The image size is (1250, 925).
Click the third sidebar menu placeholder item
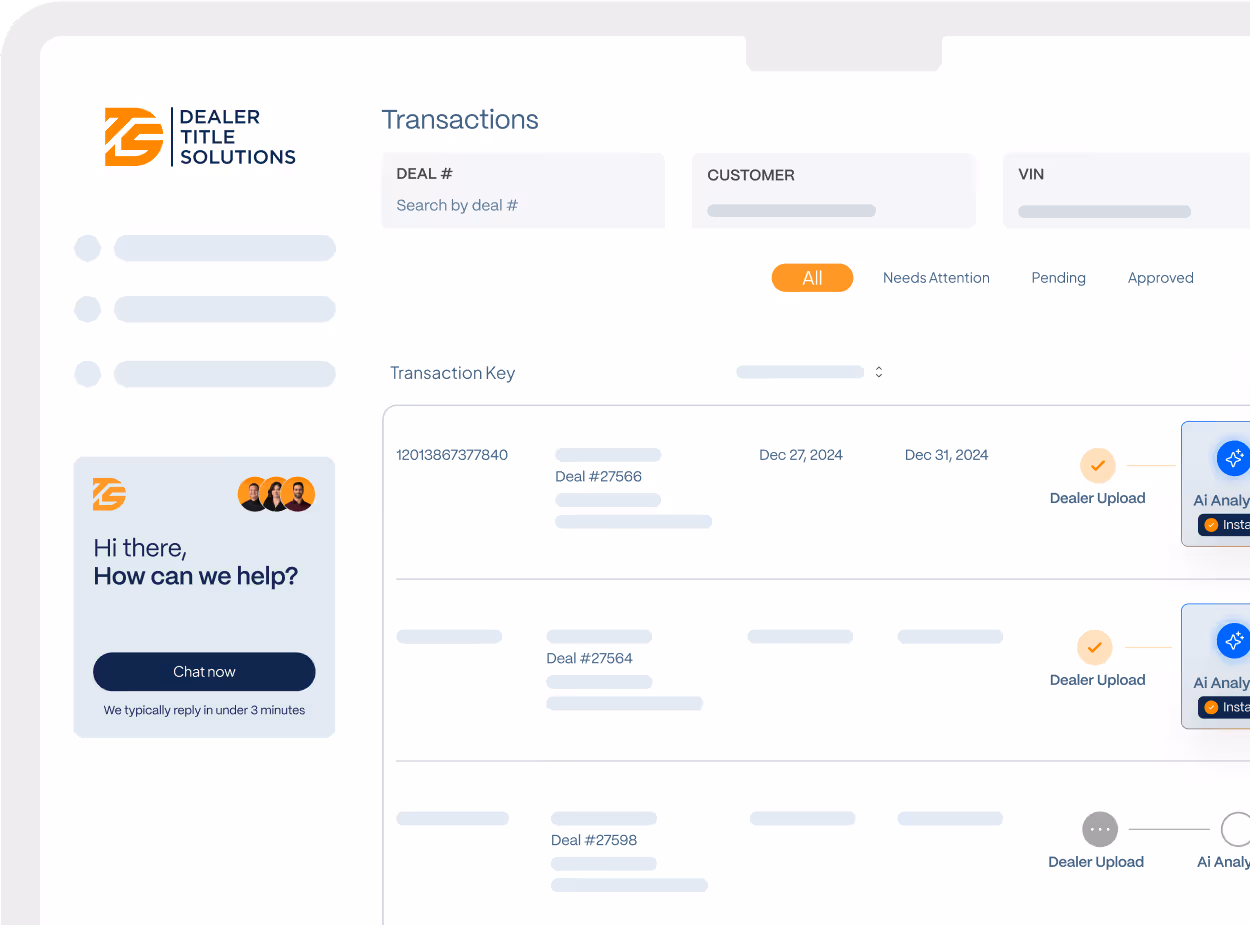(205, 374)
